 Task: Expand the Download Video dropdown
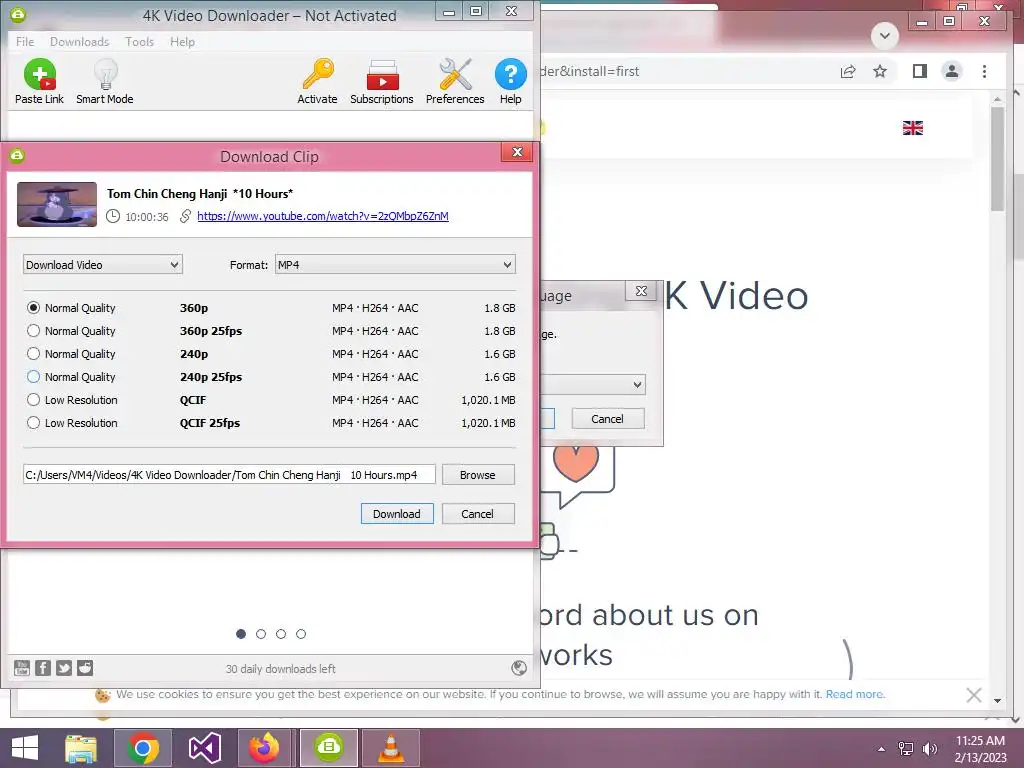coord(103,264)
